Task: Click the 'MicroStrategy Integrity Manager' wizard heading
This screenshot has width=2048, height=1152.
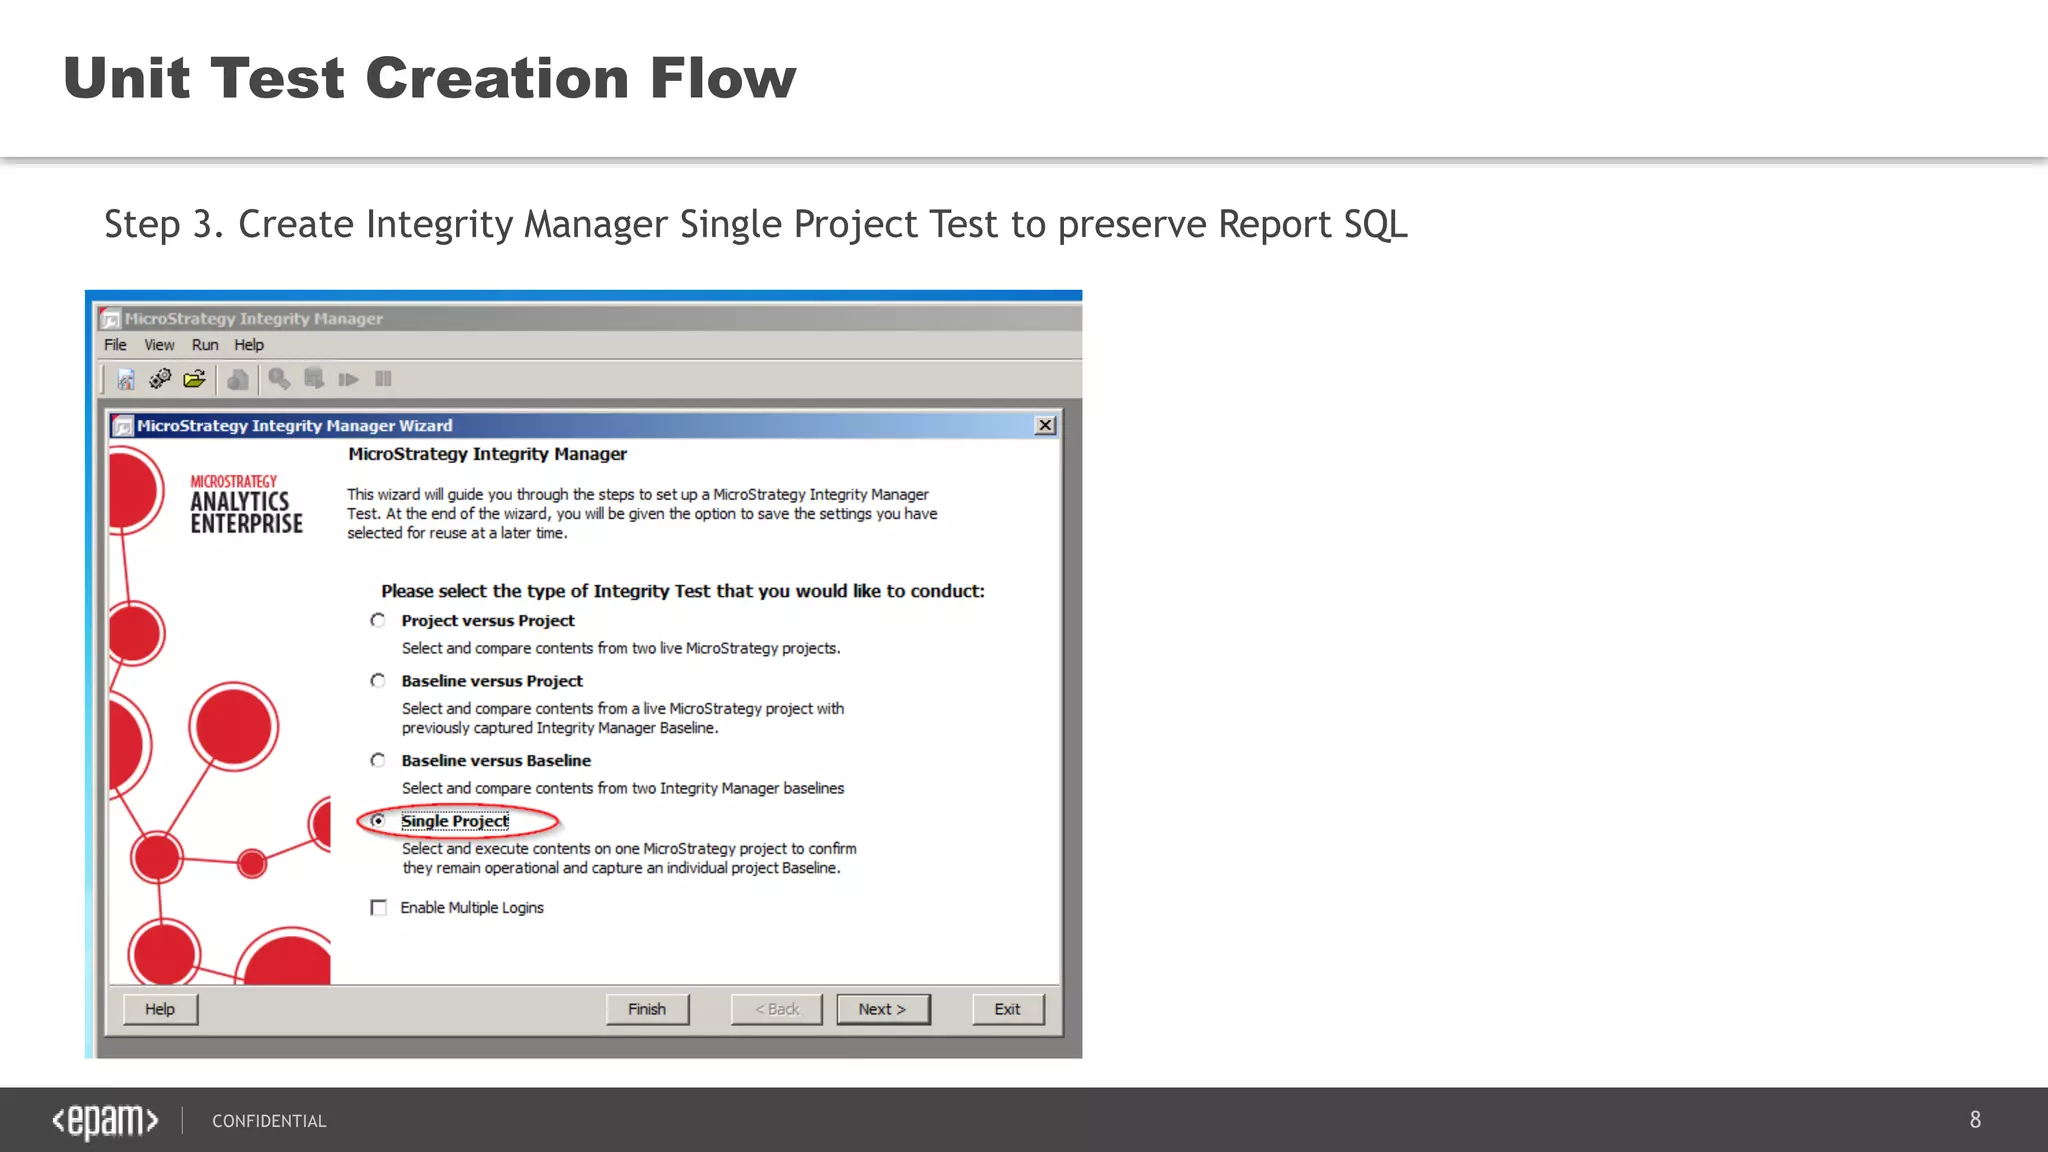Action: (487, 453)
